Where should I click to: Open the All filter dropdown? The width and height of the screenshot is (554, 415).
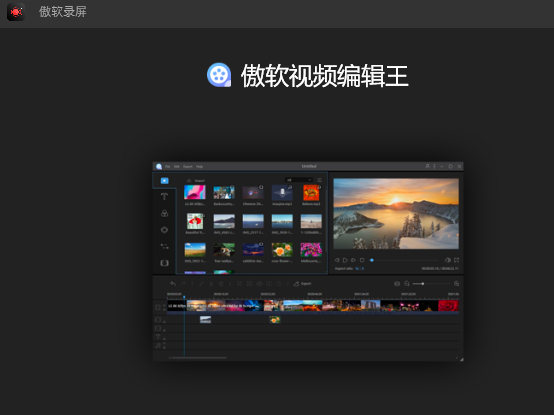(299, 180)
